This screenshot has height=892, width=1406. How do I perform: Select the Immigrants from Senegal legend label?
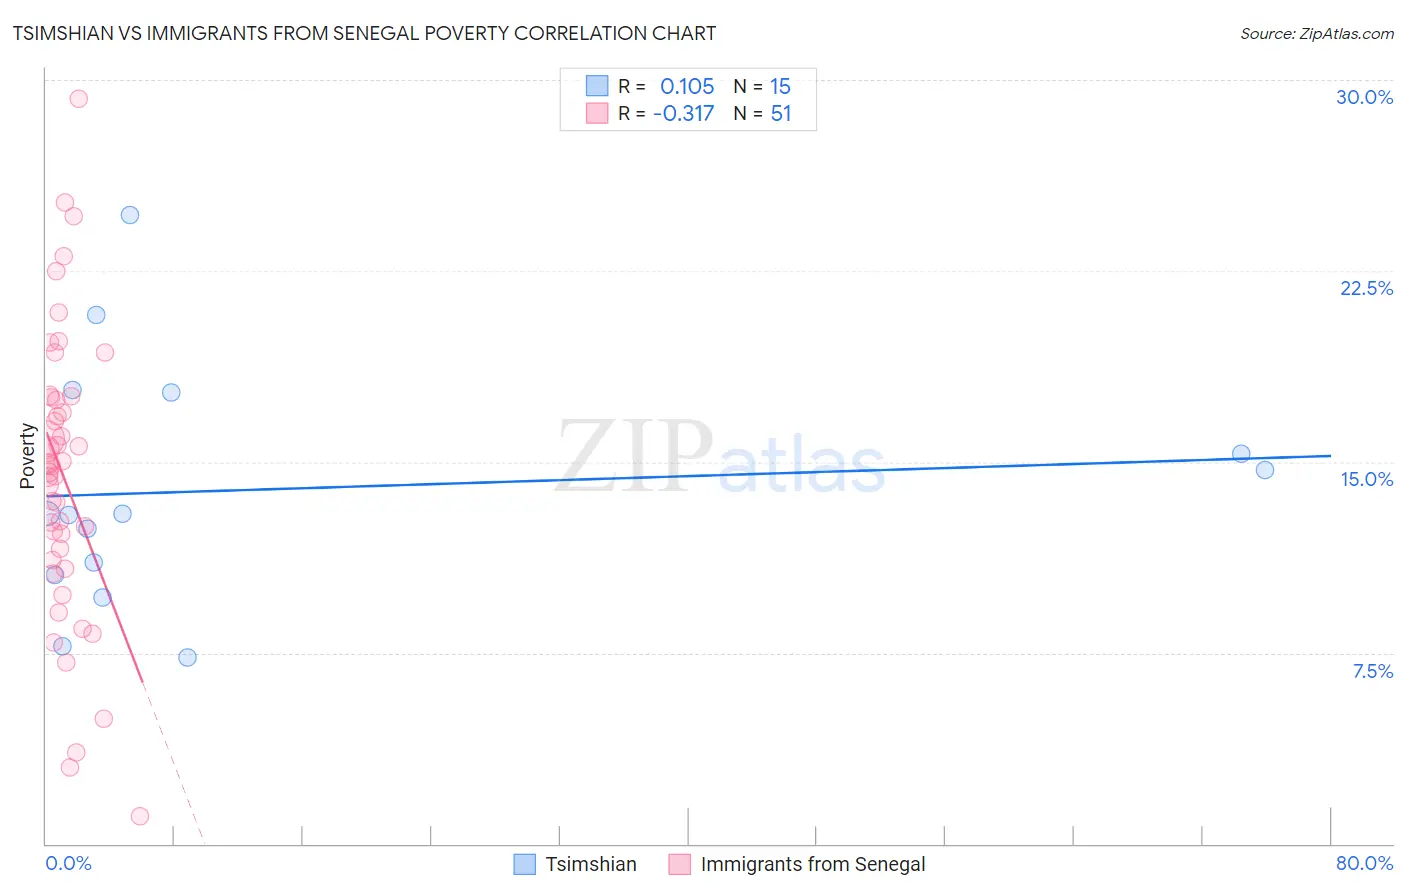[813, 864]
